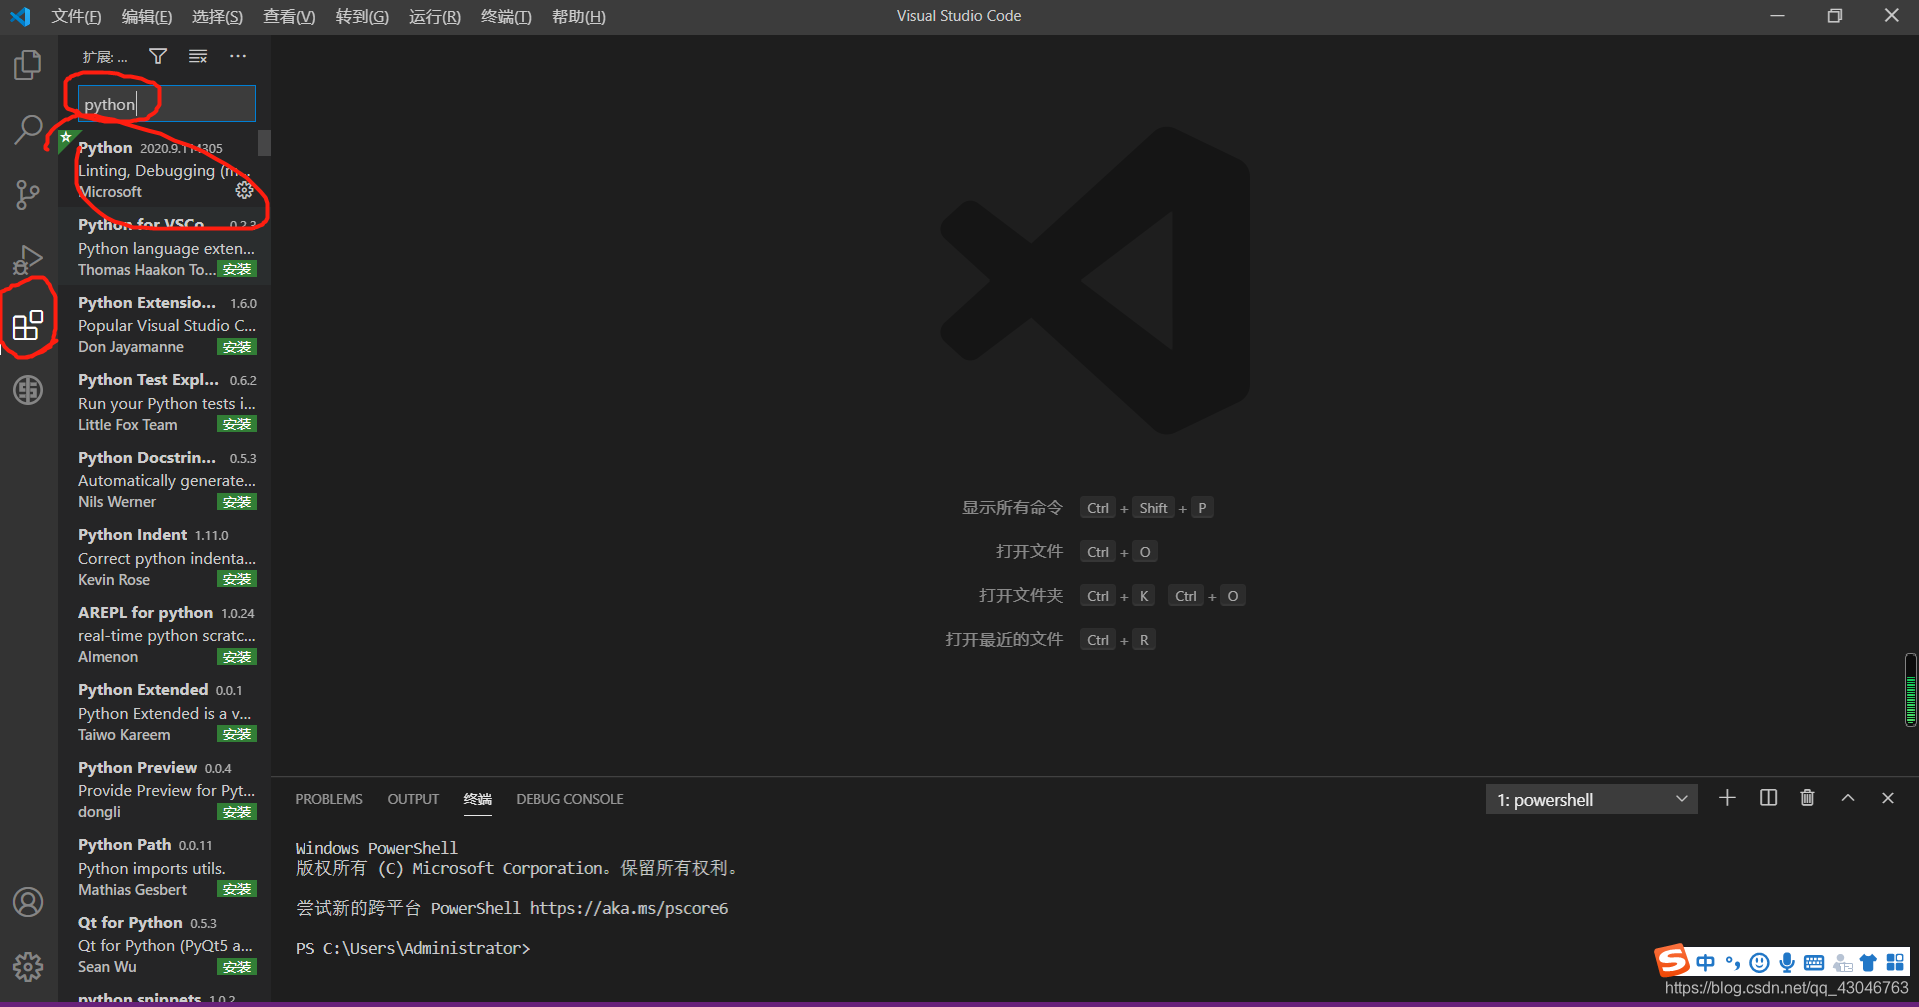Install Python Path by Mathias Gesbert

tap(238, 889)
